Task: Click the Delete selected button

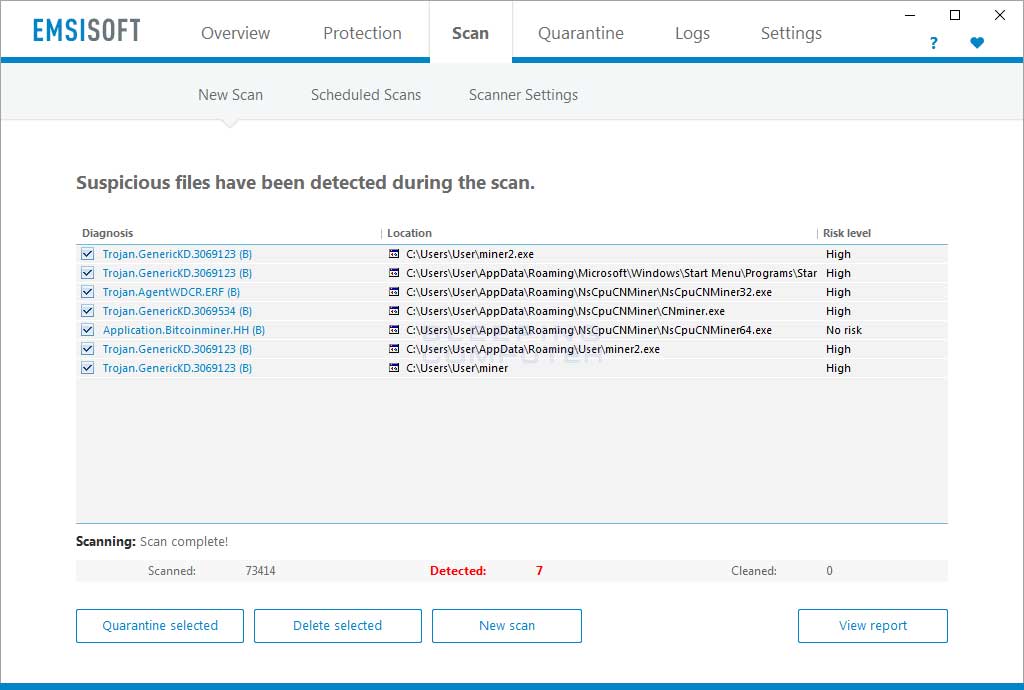Action: [338, 625]
